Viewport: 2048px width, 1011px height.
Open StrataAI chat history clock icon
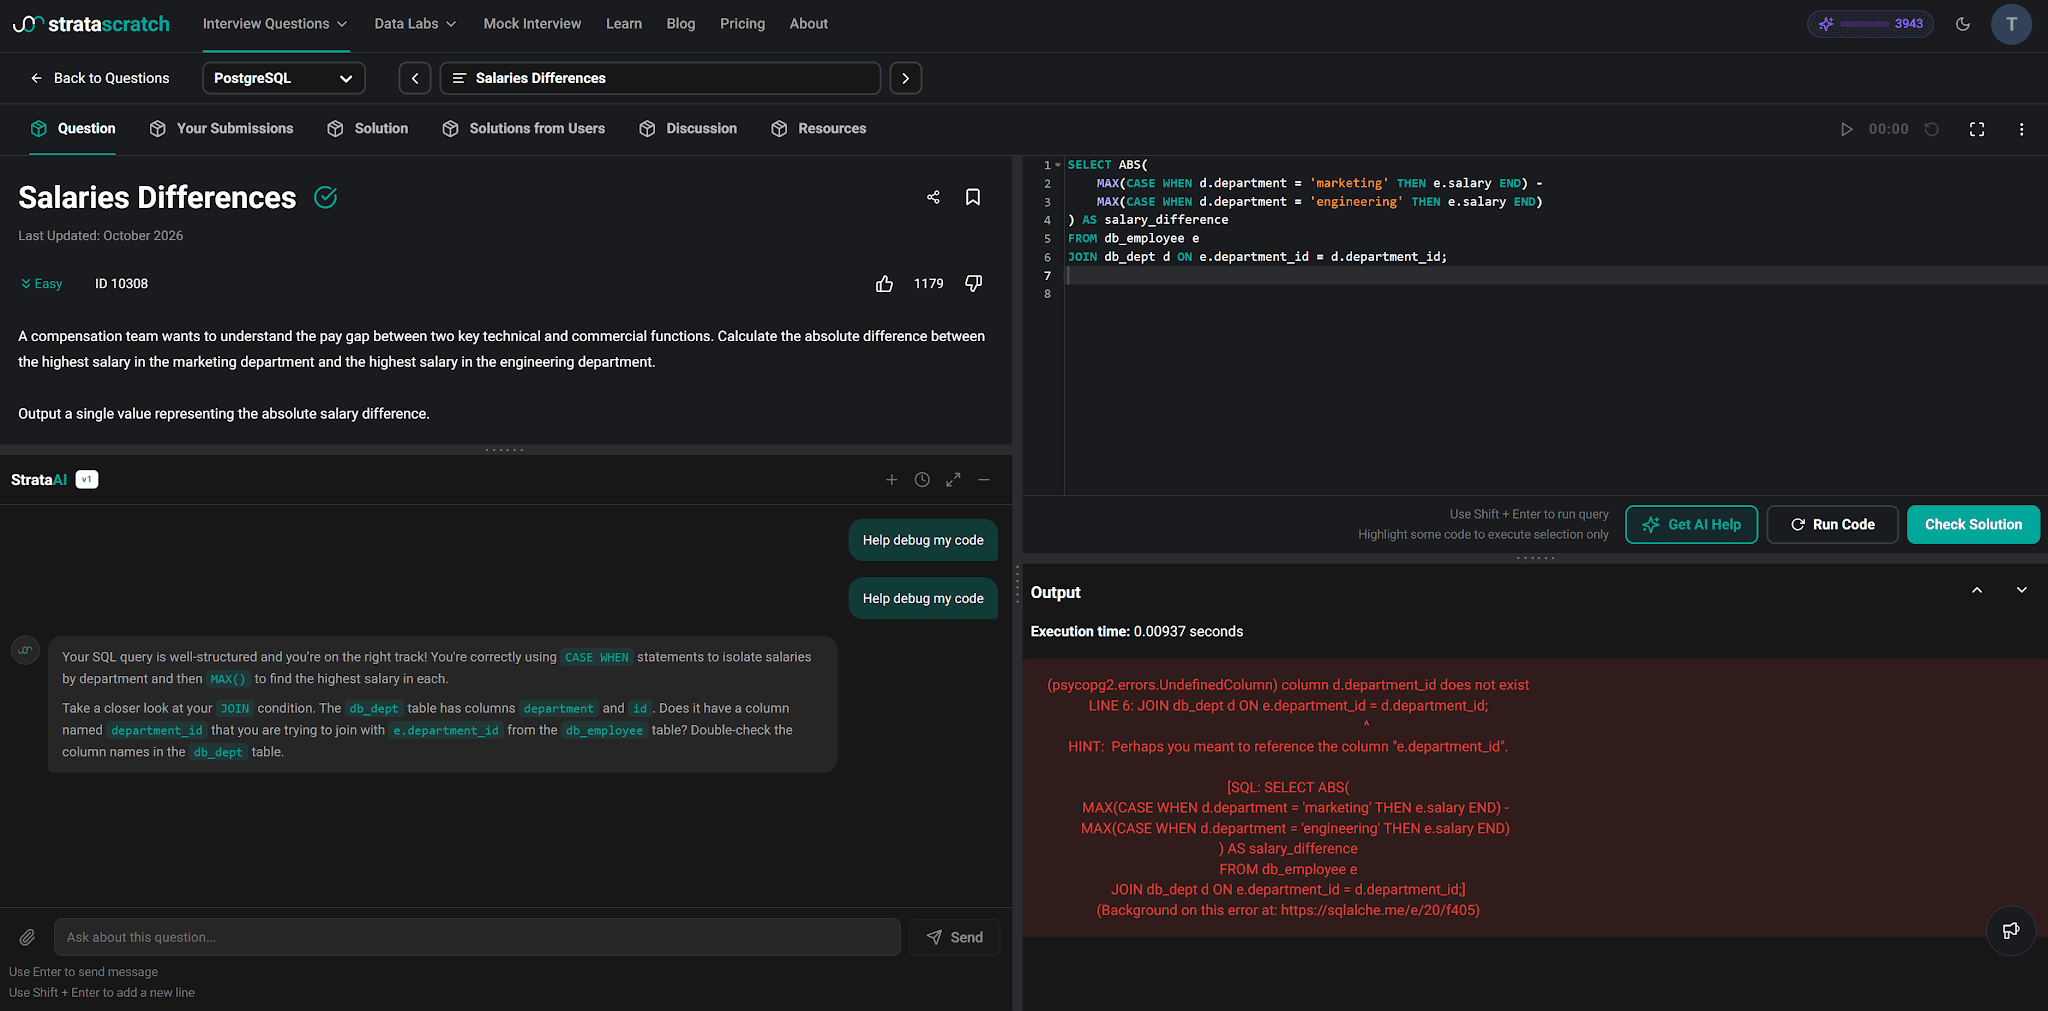tap(922, 480)
